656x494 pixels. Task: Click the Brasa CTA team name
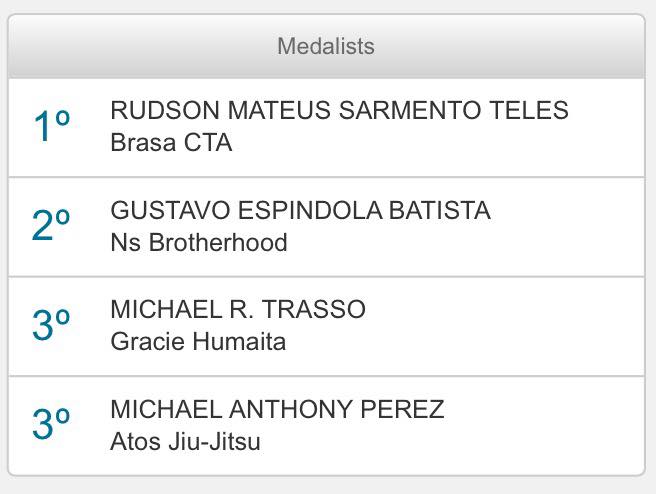click(171, 143)
